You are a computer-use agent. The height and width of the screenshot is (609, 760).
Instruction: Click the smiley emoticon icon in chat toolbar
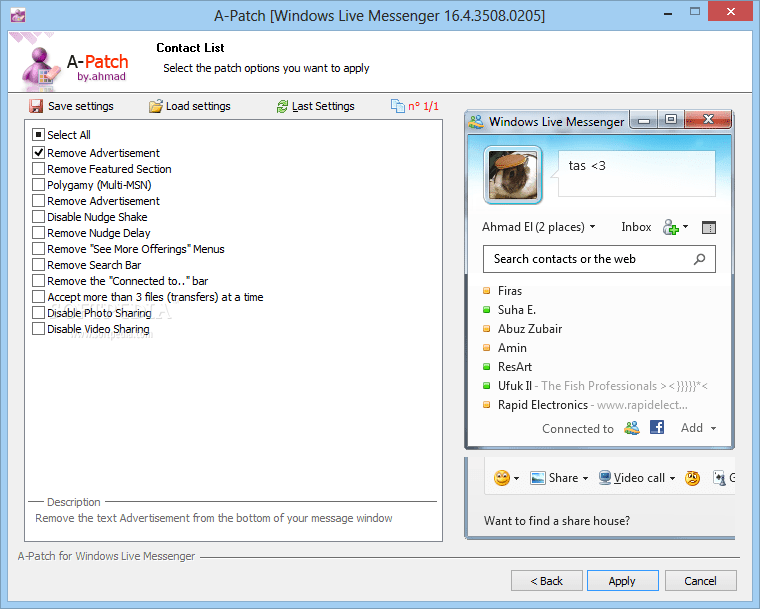[x=502, y=478]
